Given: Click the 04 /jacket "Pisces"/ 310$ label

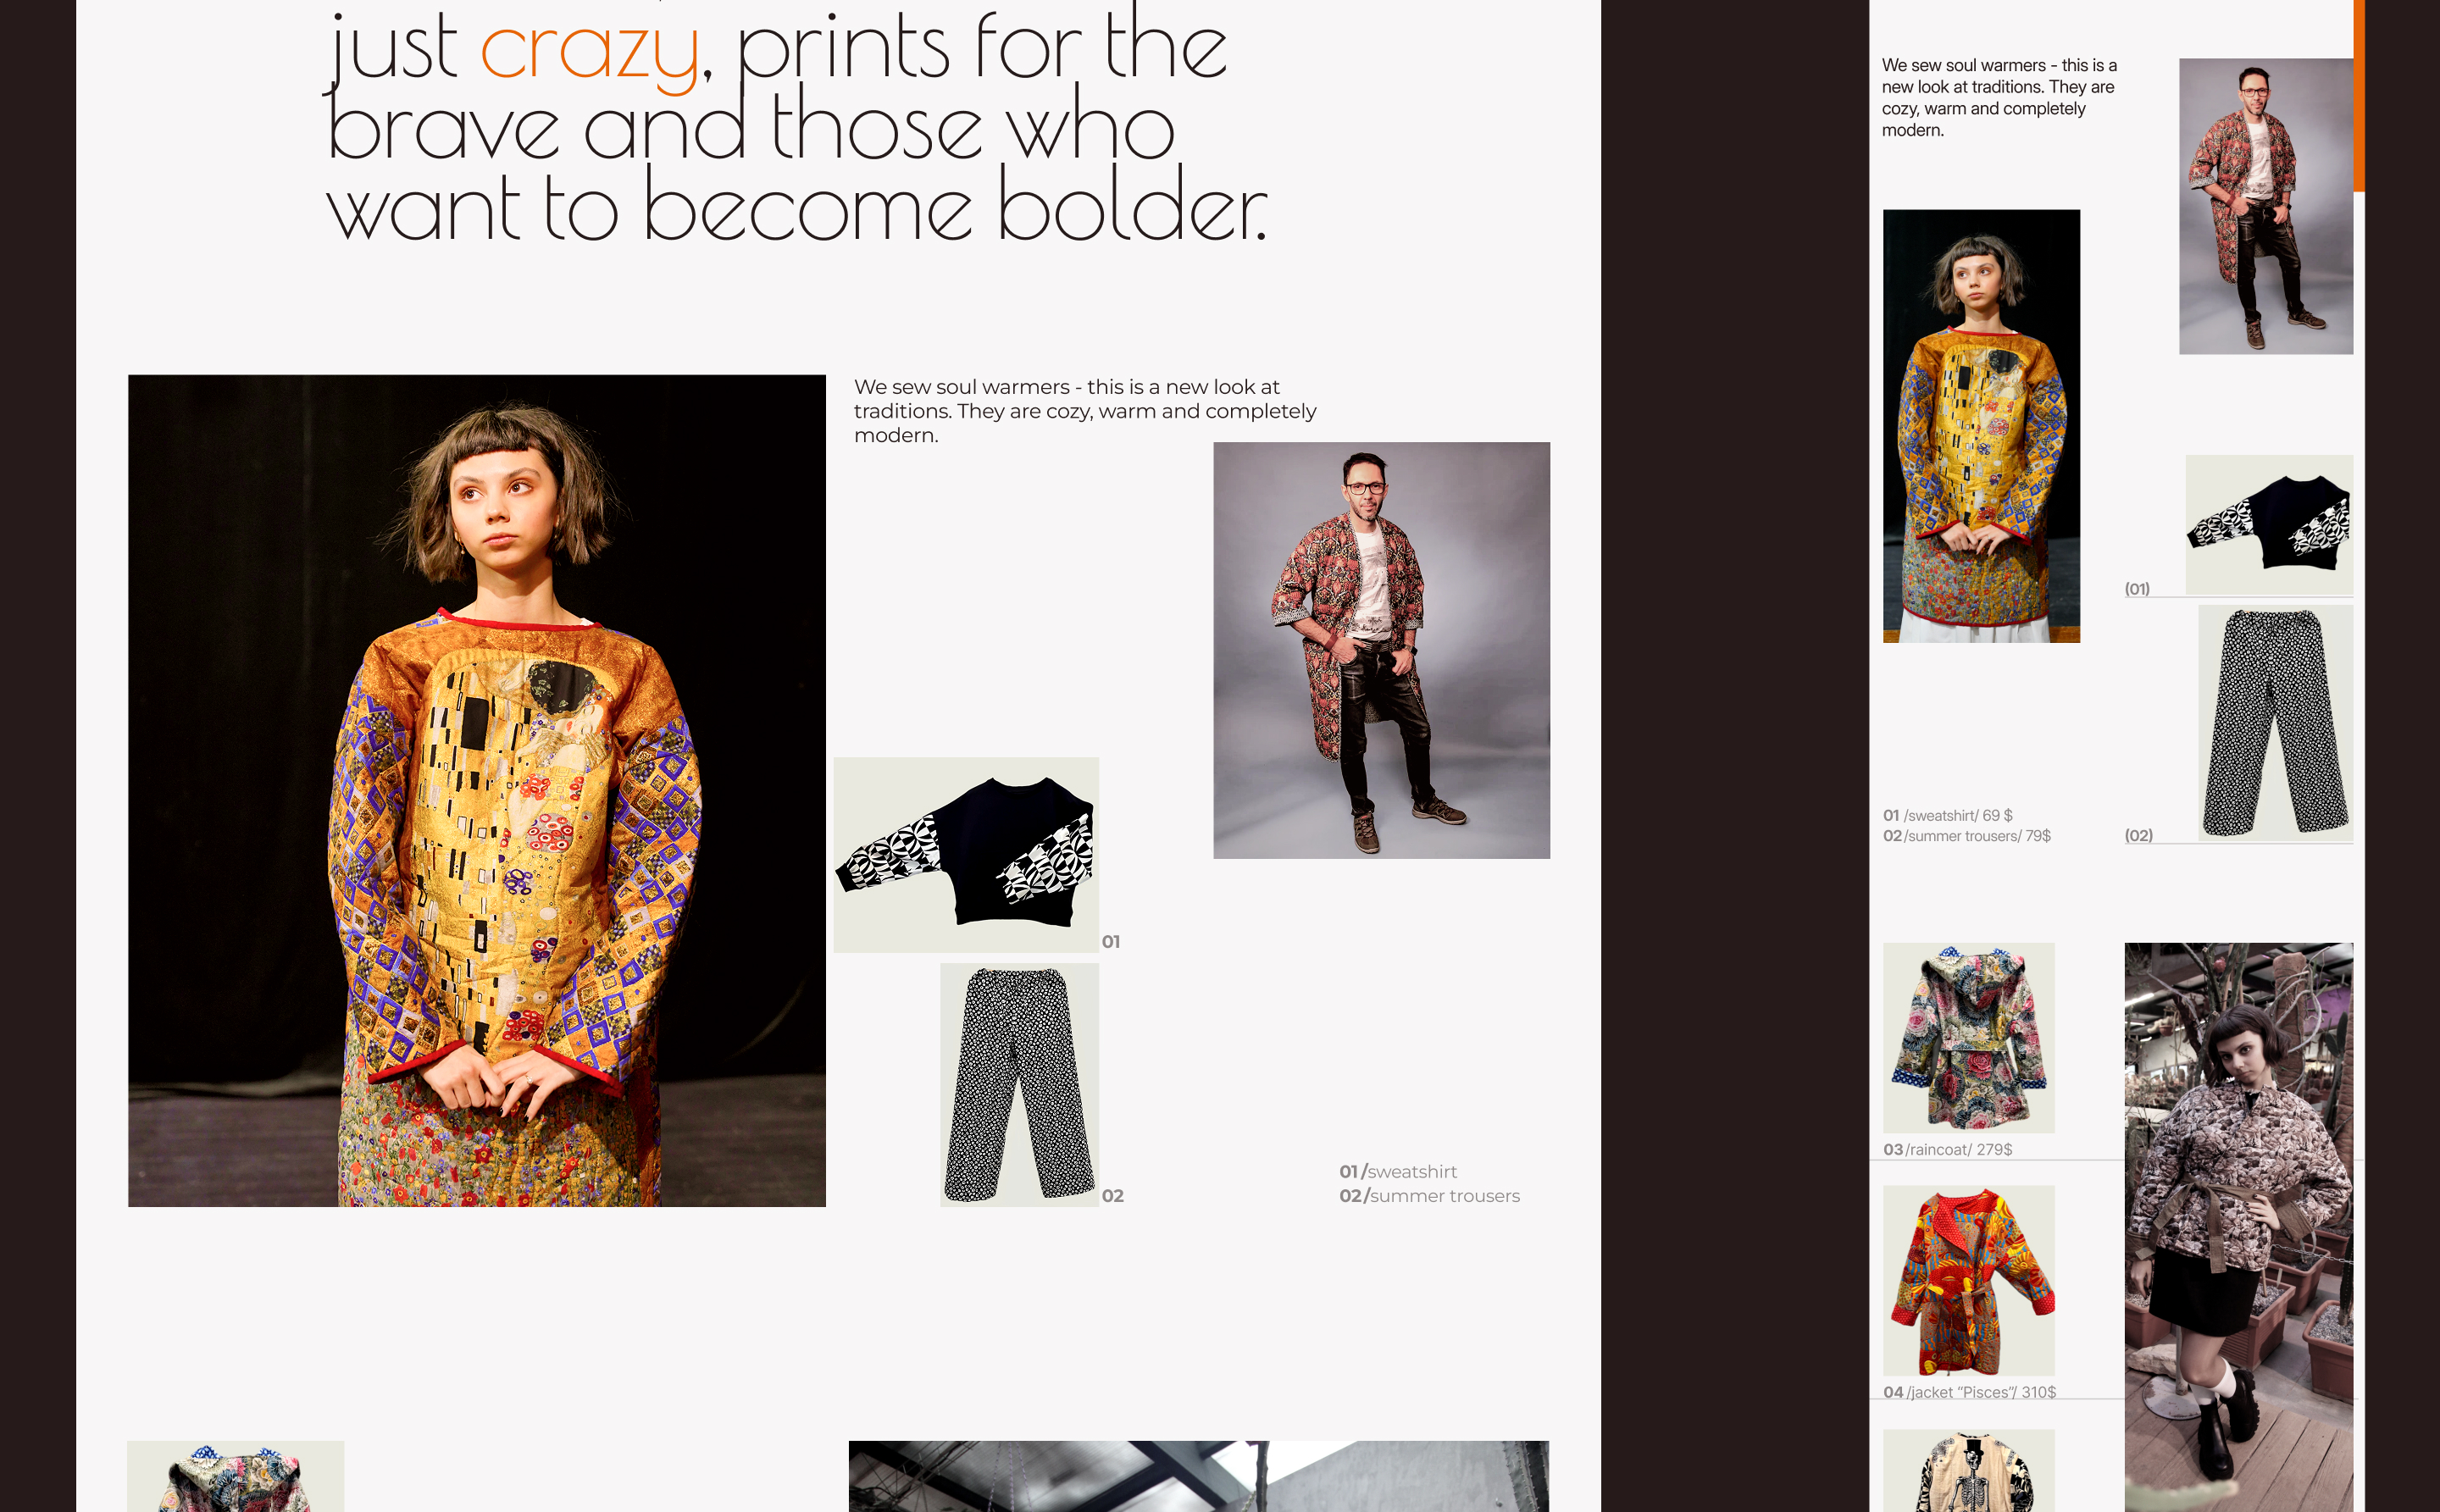Looking at the screenshot, I should click(1969, 1392).
